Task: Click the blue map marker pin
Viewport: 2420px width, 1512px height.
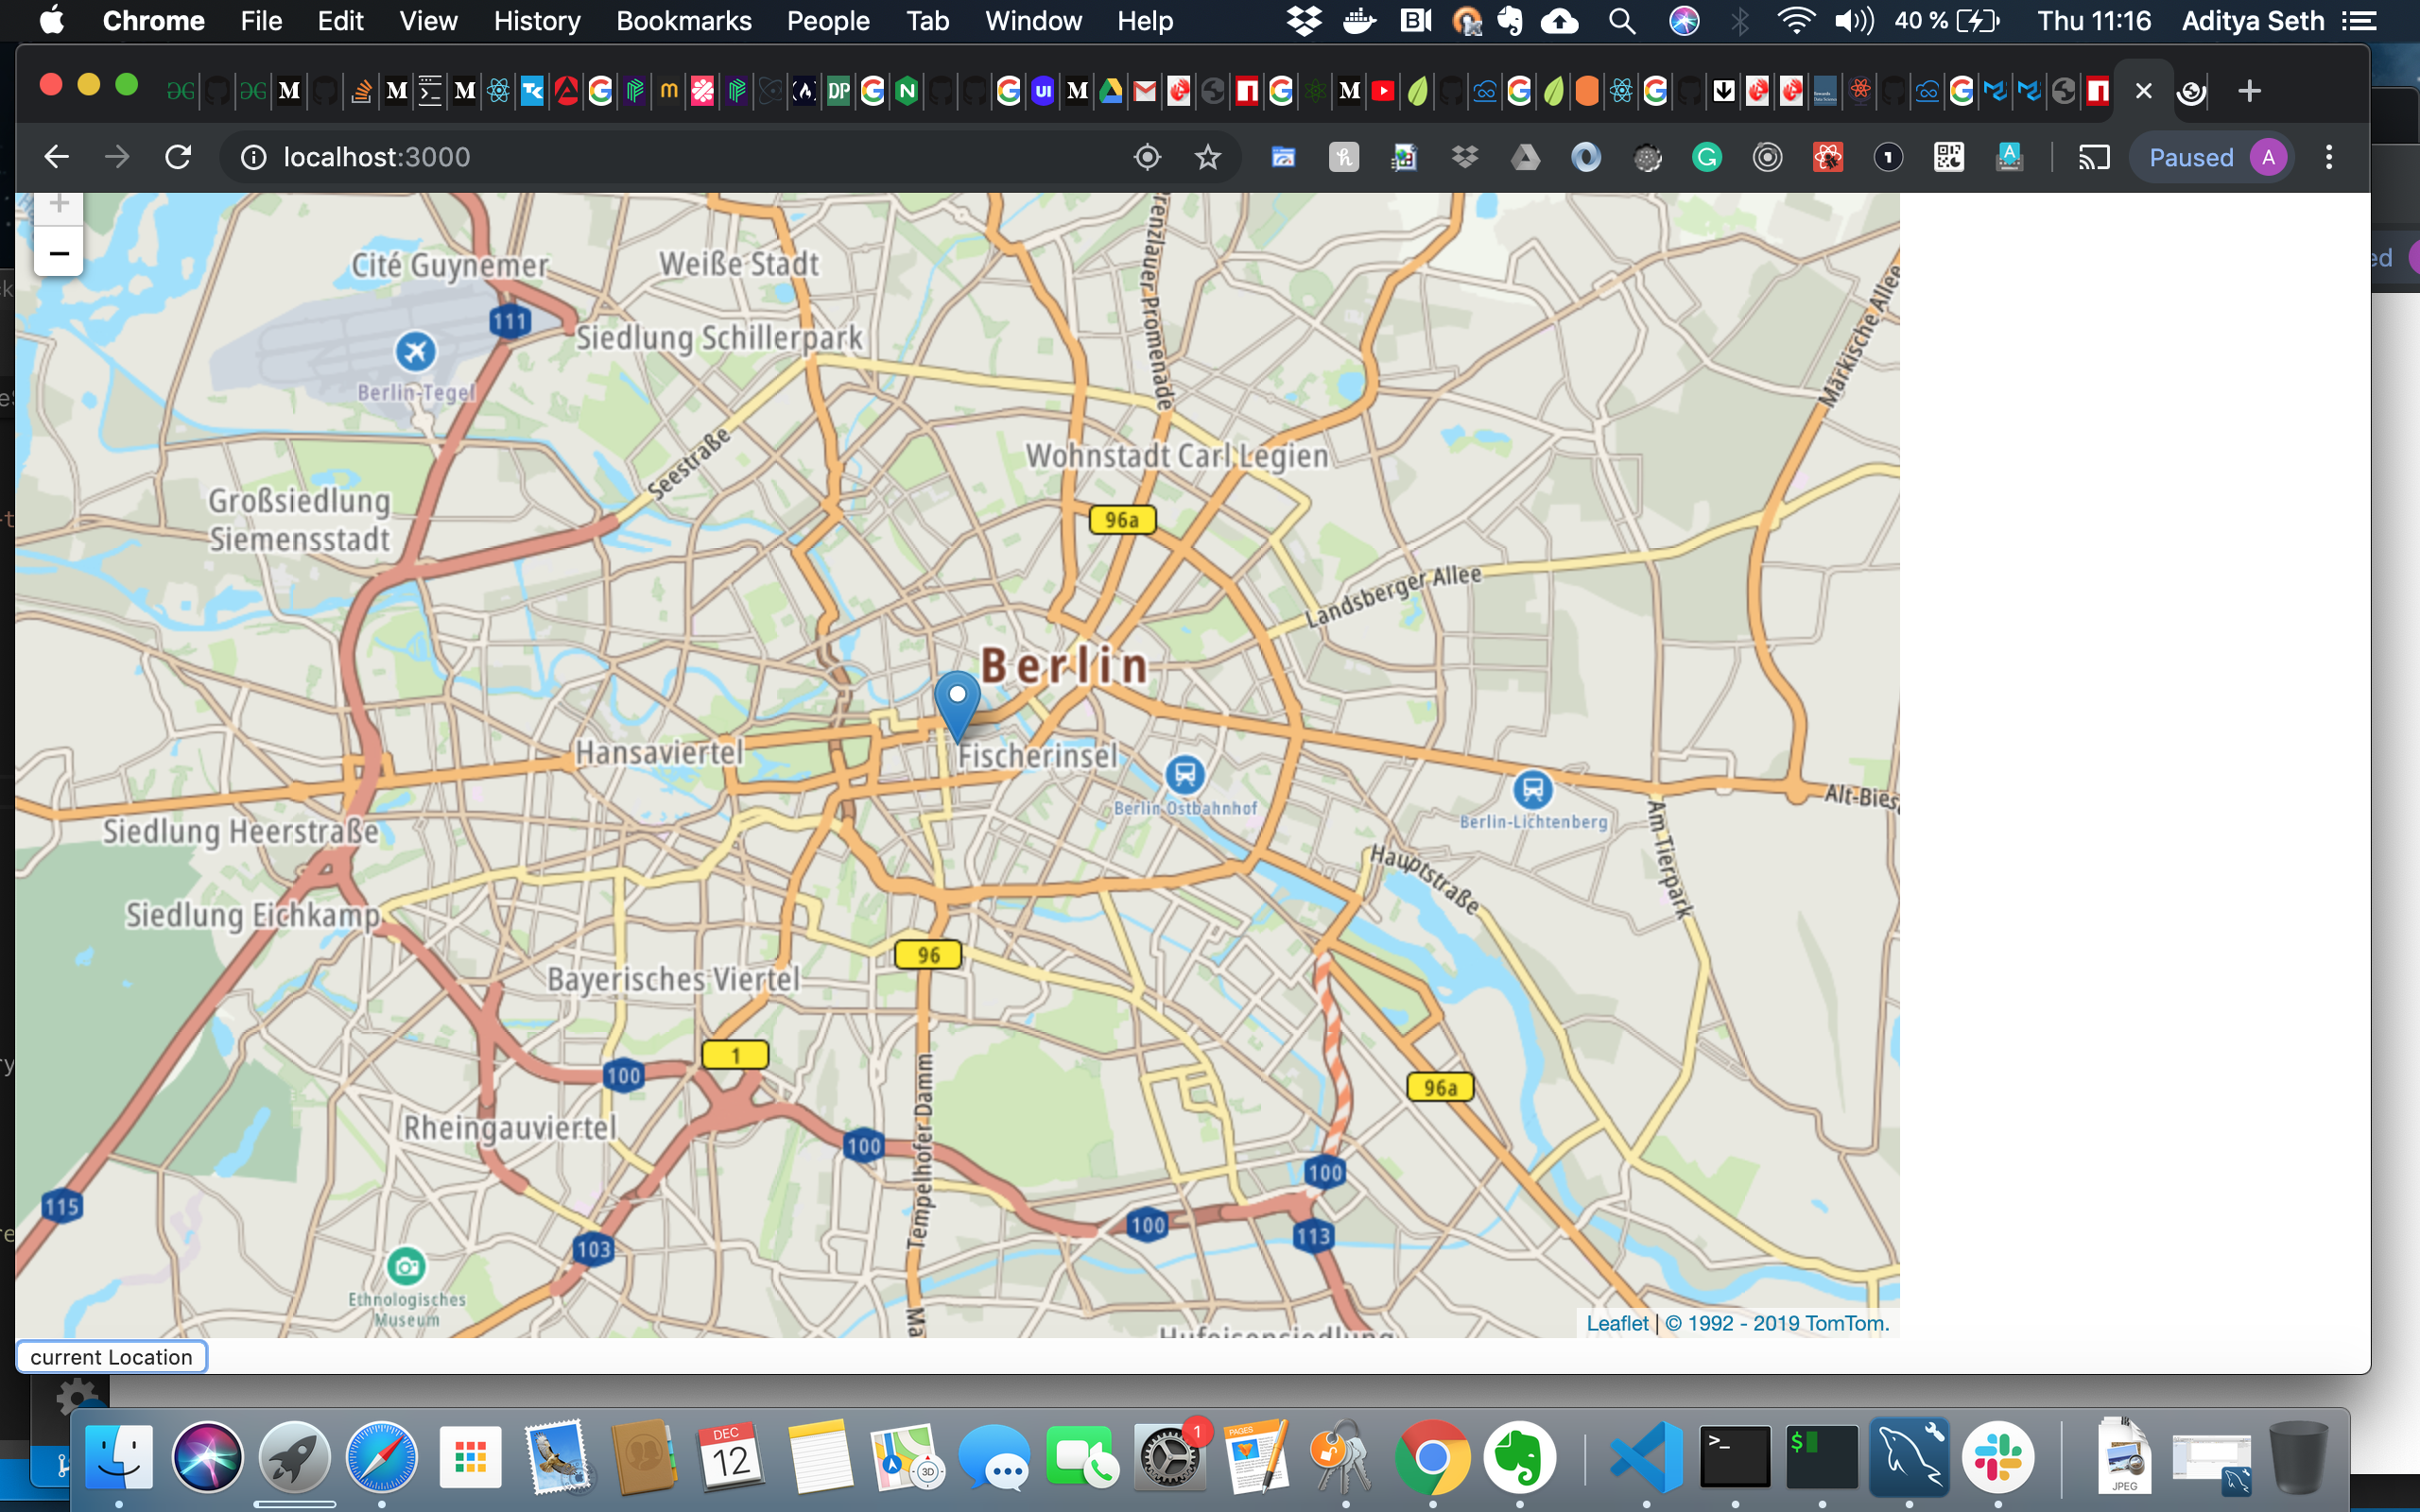Action: pyautogui.click(x=956, y=702)
